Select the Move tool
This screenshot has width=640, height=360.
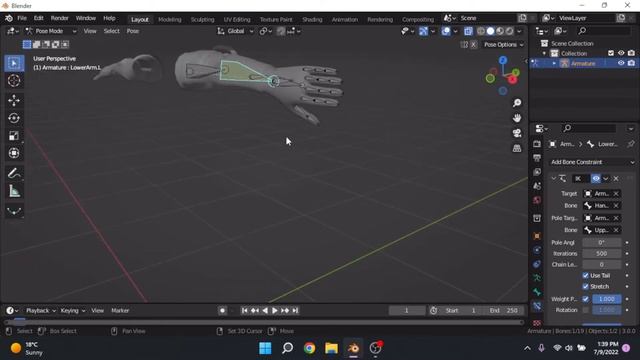click(x=14, y=100)
